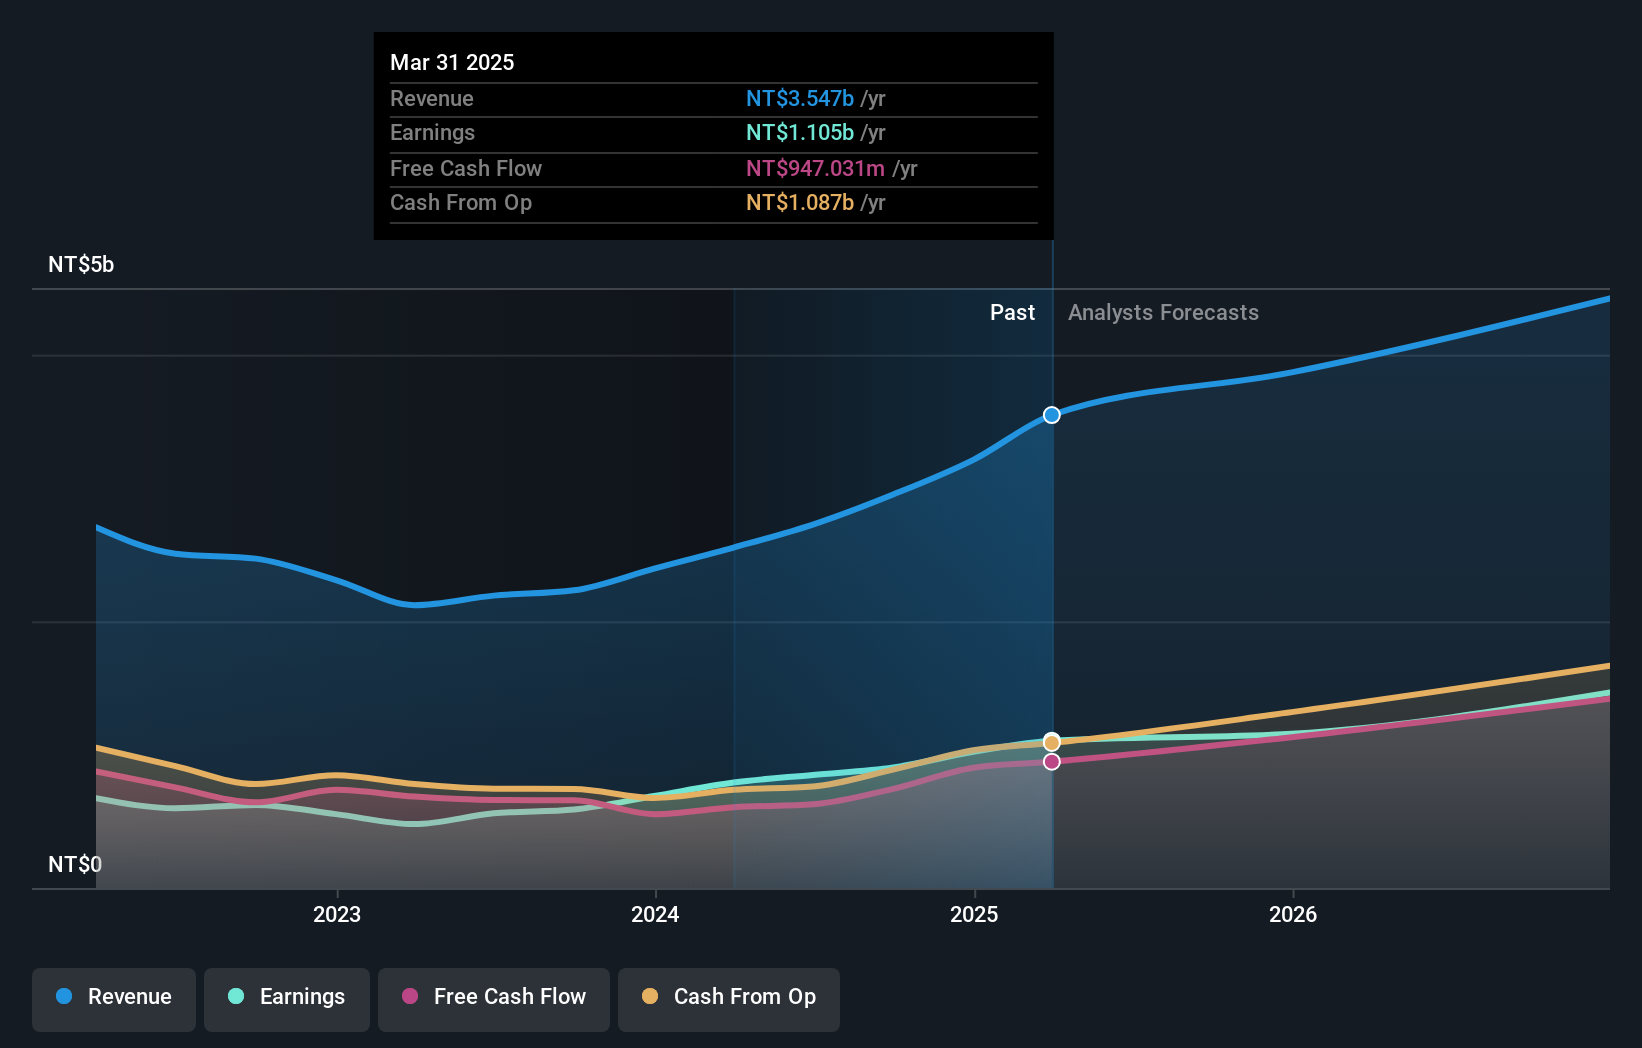
Task: Toggle the Cash From Op legend button
Action: tap(729, 999)
